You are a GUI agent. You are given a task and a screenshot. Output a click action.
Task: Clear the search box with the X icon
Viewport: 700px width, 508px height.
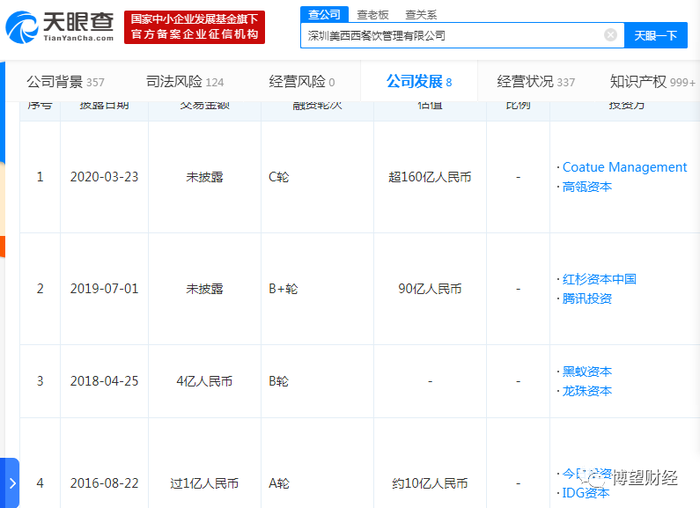point(610,35)
